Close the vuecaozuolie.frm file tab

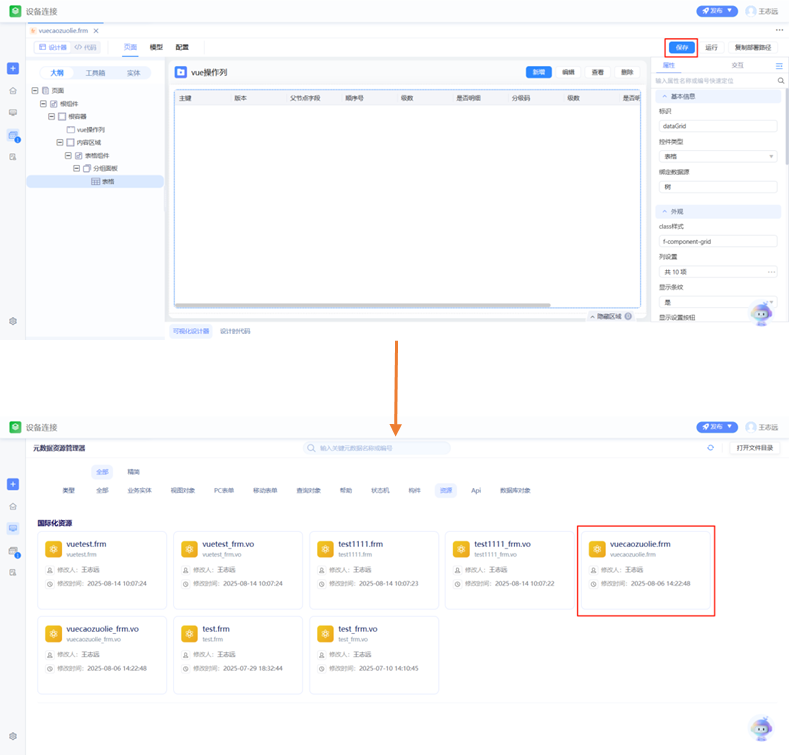(96, 31)
